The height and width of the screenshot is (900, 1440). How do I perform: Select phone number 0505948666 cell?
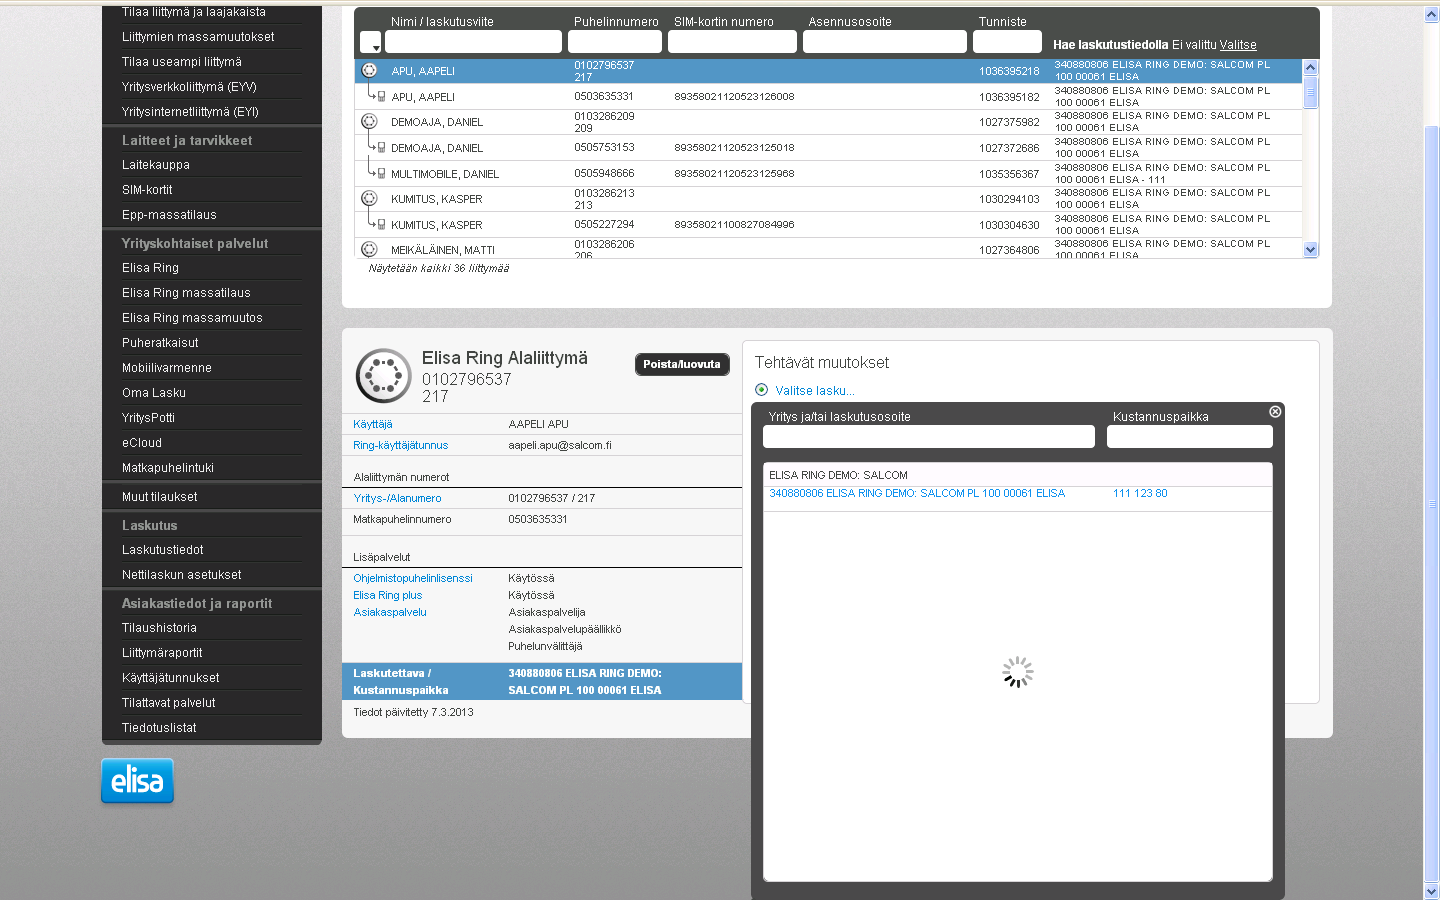(x=604, y=173)
